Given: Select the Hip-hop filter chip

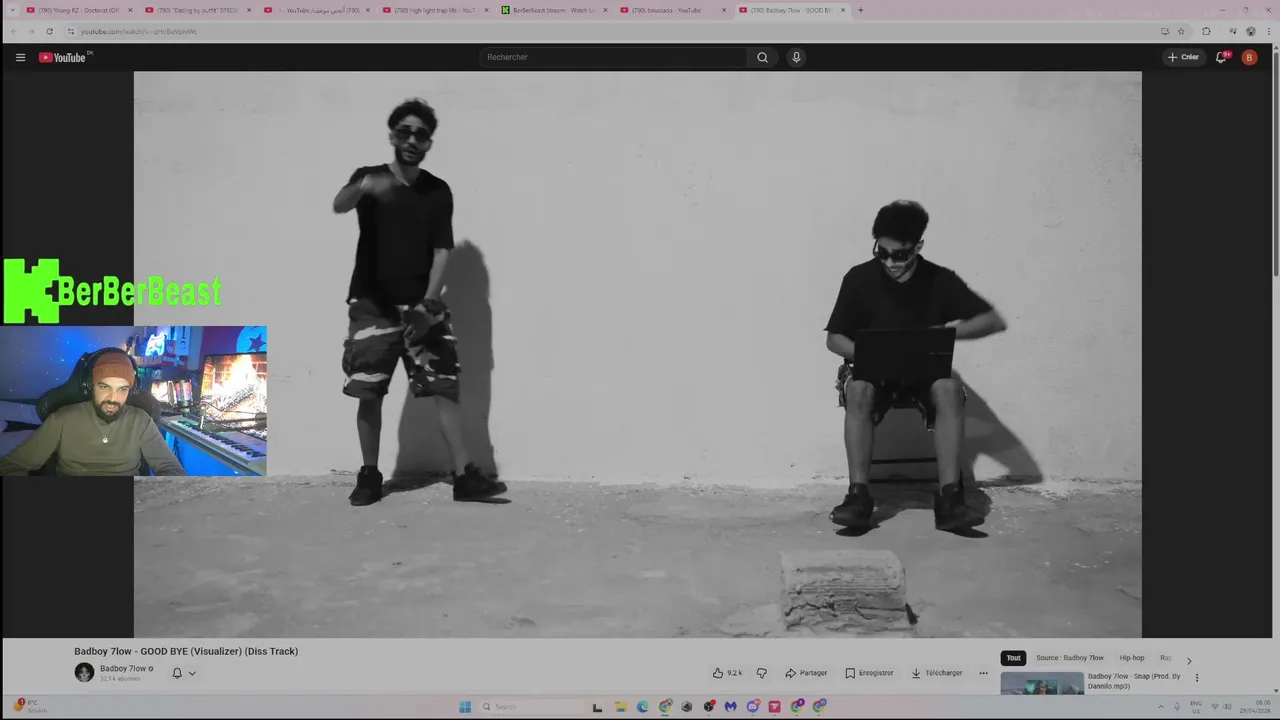Looking at the screenshot, I should coord(1132,658).
